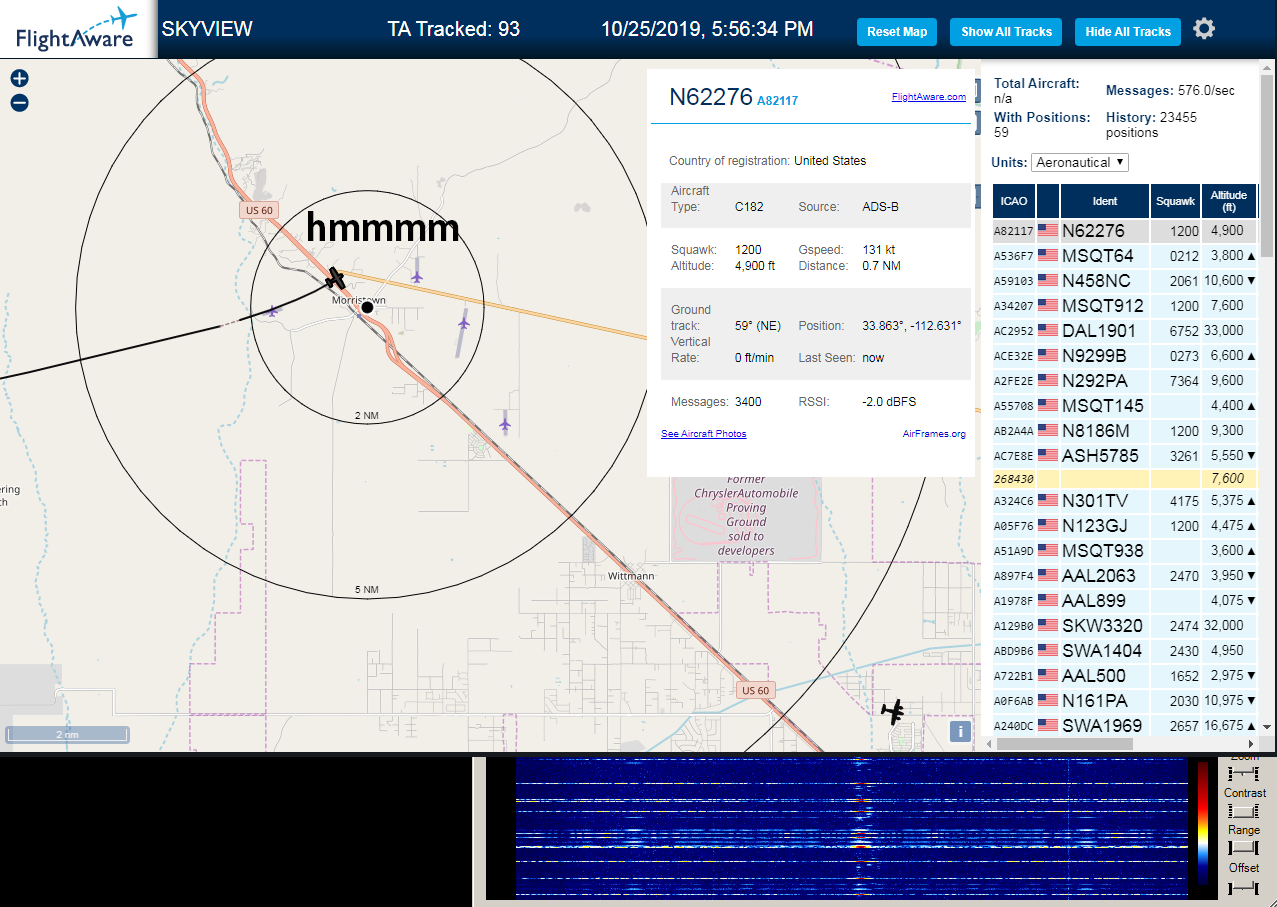Screen dimensions: 1277x907
Task: Select black aircraft icon at bottom right of map
Action: point(893,711)
